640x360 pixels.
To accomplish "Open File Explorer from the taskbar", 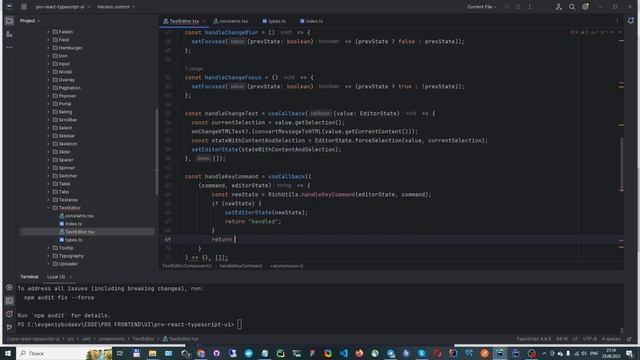I will pyautogui.click(x=153, y=353).
